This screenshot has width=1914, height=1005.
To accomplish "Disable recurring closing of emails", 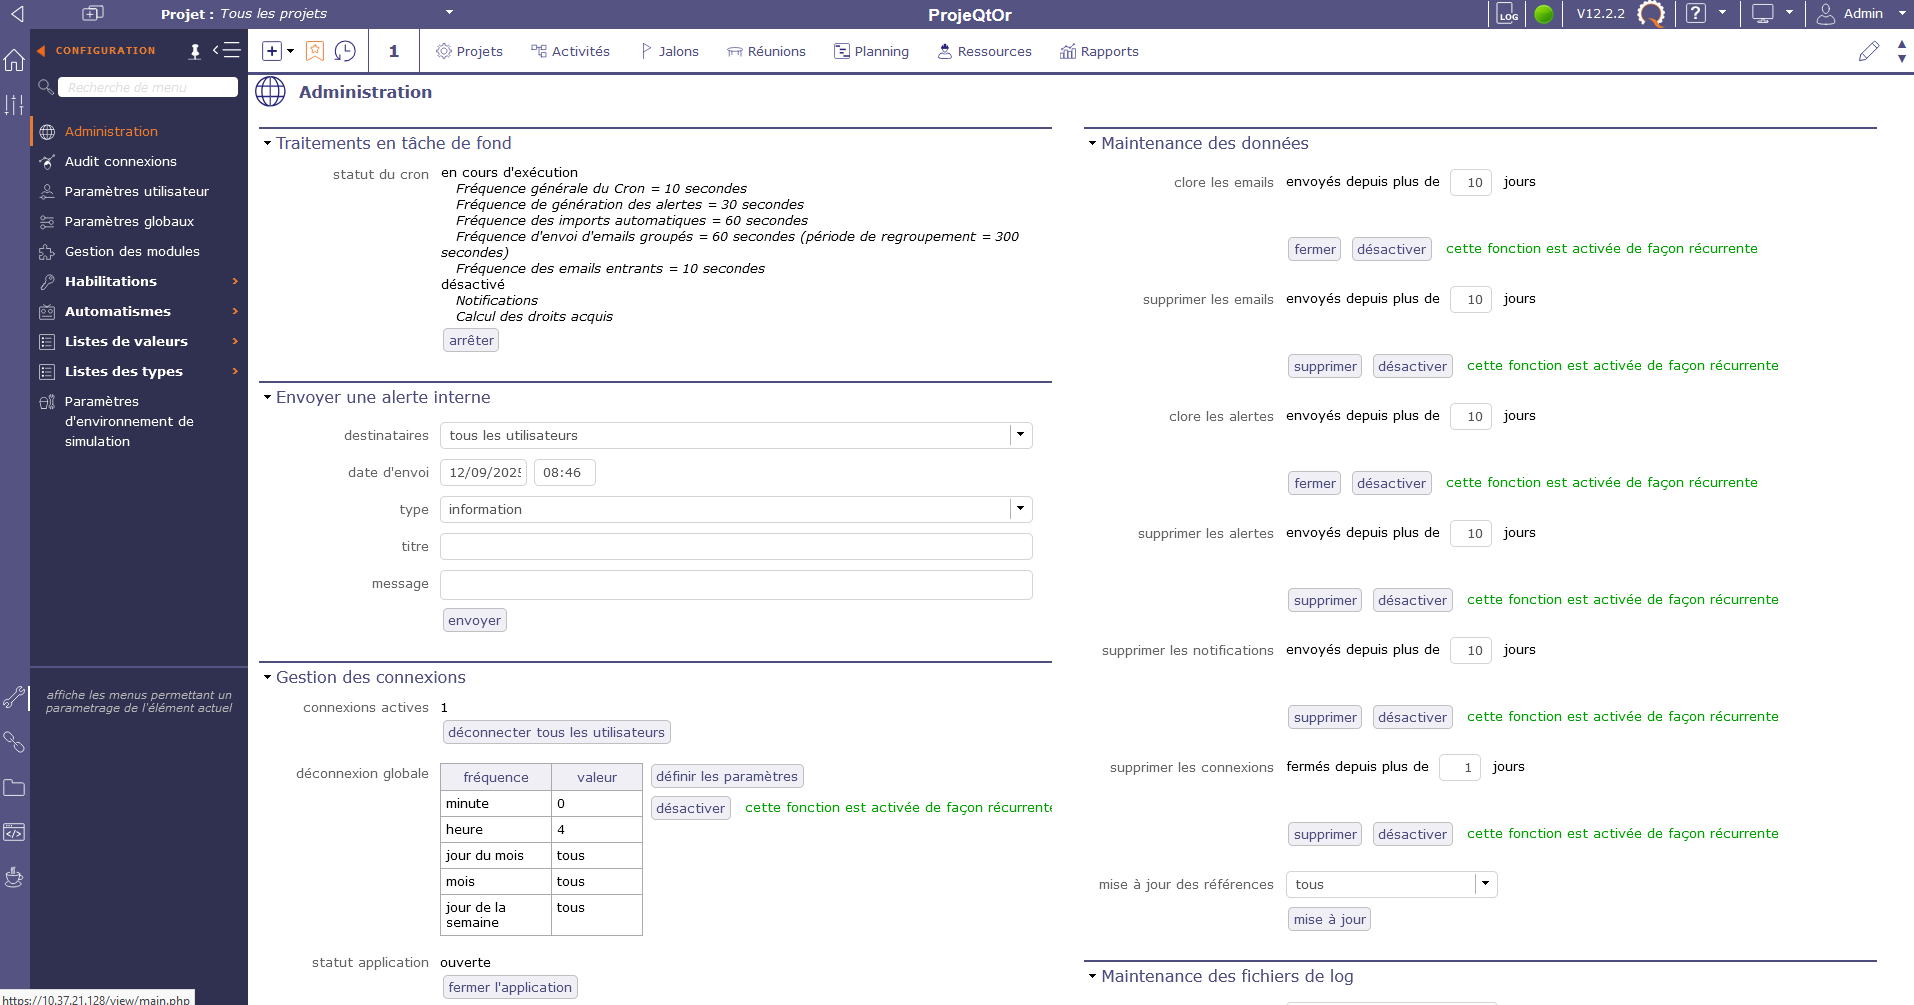I will [x=1391, y=249].
